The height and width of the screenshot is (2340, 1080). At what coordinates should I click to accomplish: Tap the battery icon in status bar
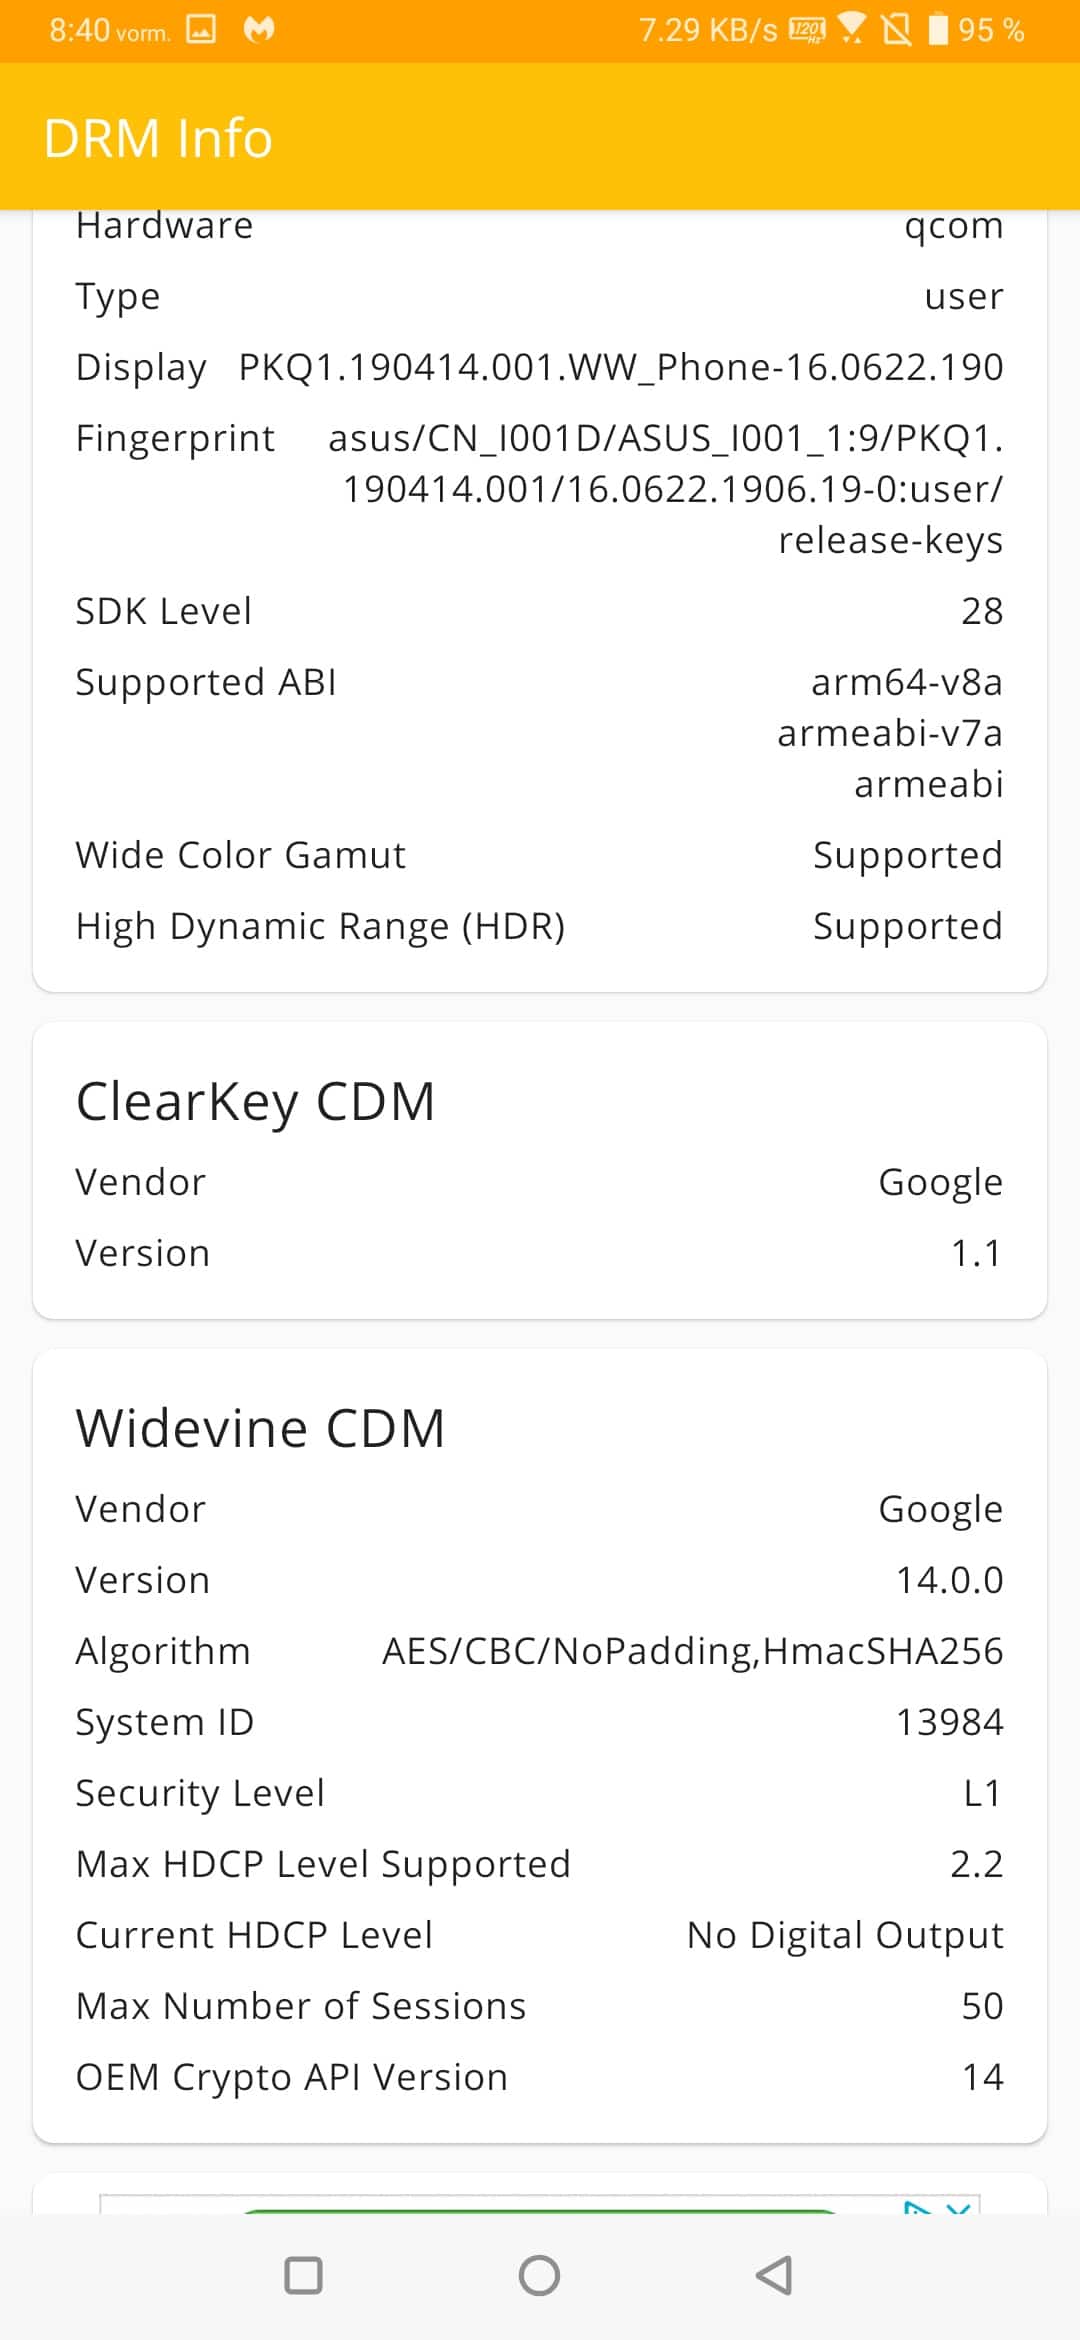[938, 29]
